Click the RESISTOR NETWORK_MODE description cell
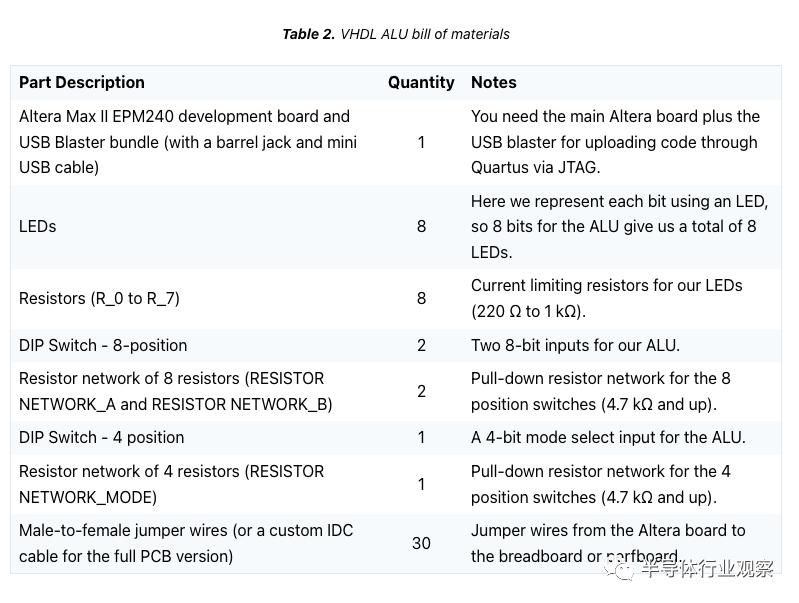This screenshot has height=603, width=799. pyautogui.click(x=172, y=484)
